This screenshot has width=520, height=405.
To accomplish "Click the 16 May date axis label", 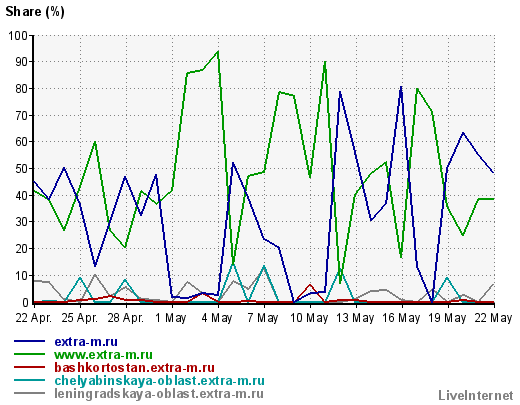I will pos(401,318).
